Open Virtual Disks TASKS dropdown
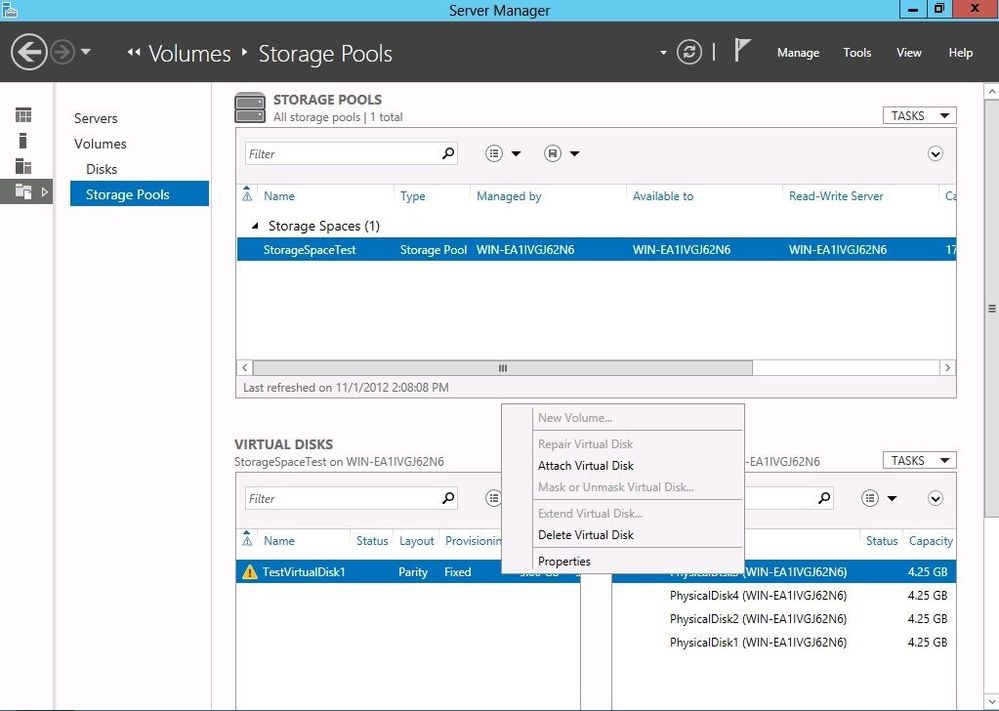 point(919,461)
